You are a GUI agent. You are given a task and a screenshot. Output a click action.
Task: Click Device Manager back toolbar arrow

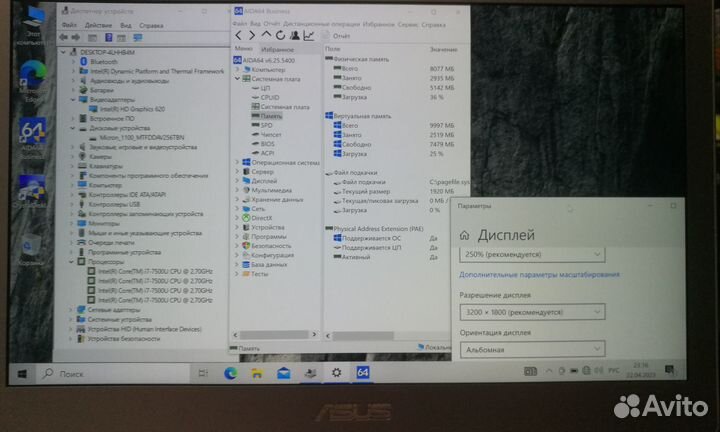coord(63,38)
